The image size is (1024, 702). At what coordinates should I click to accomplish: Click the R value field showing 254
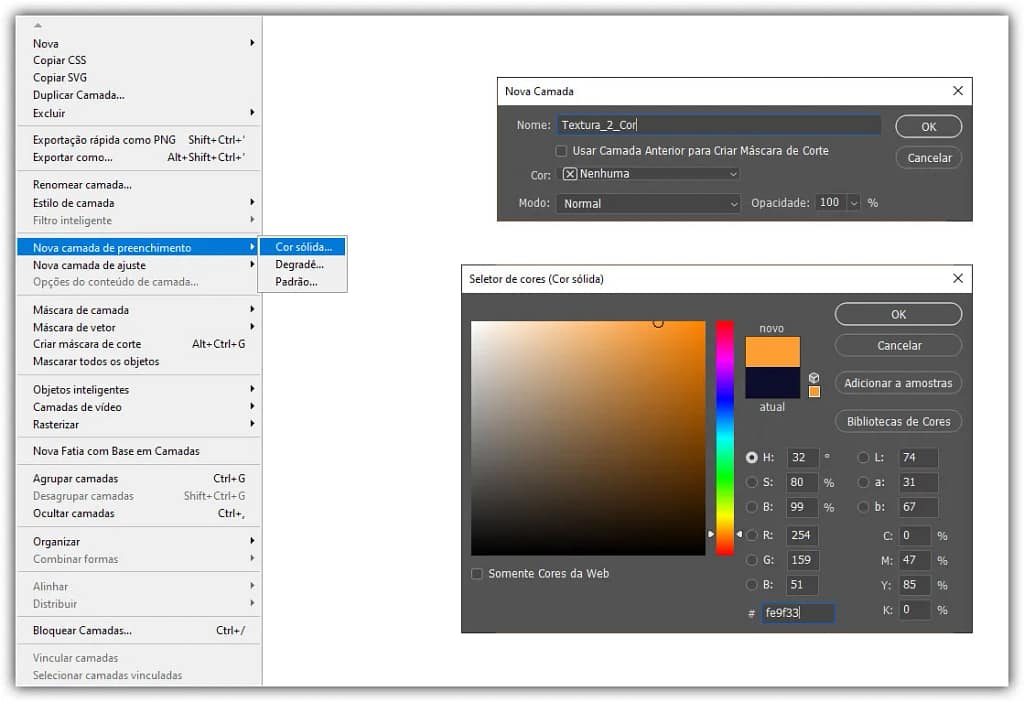pyautogui.click(x=802, y=535)
